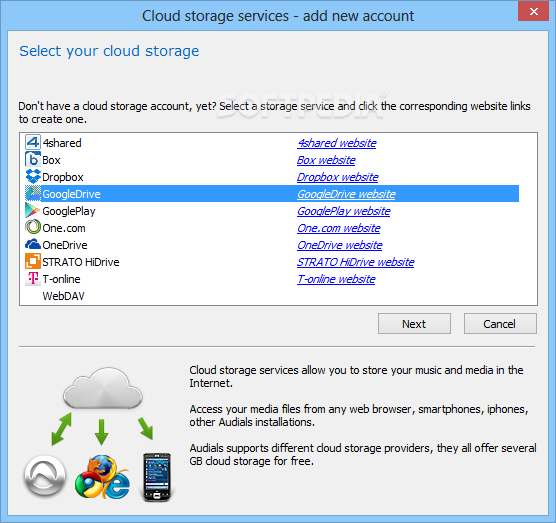
Task: Click the Cancel button
Action: click(500, 323)
